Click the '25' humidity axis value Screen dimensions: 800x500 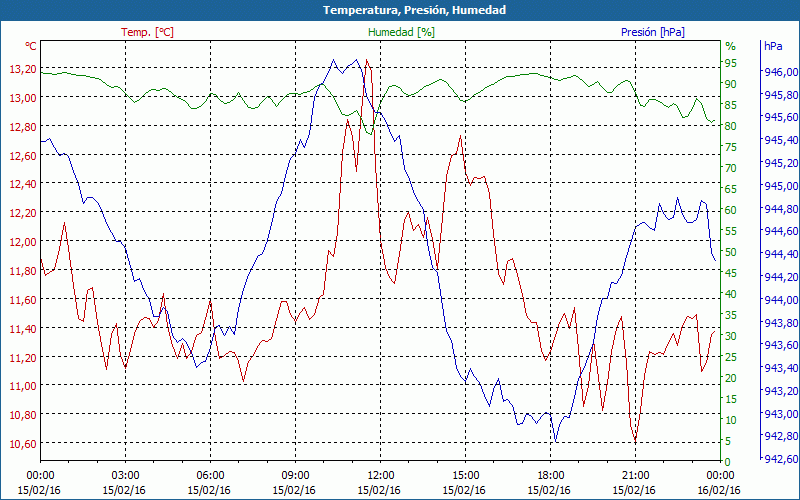click(731, 357)
